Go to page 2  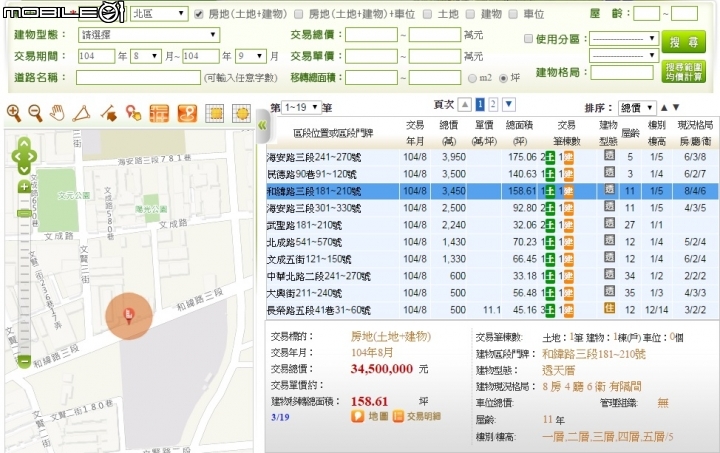493,105
